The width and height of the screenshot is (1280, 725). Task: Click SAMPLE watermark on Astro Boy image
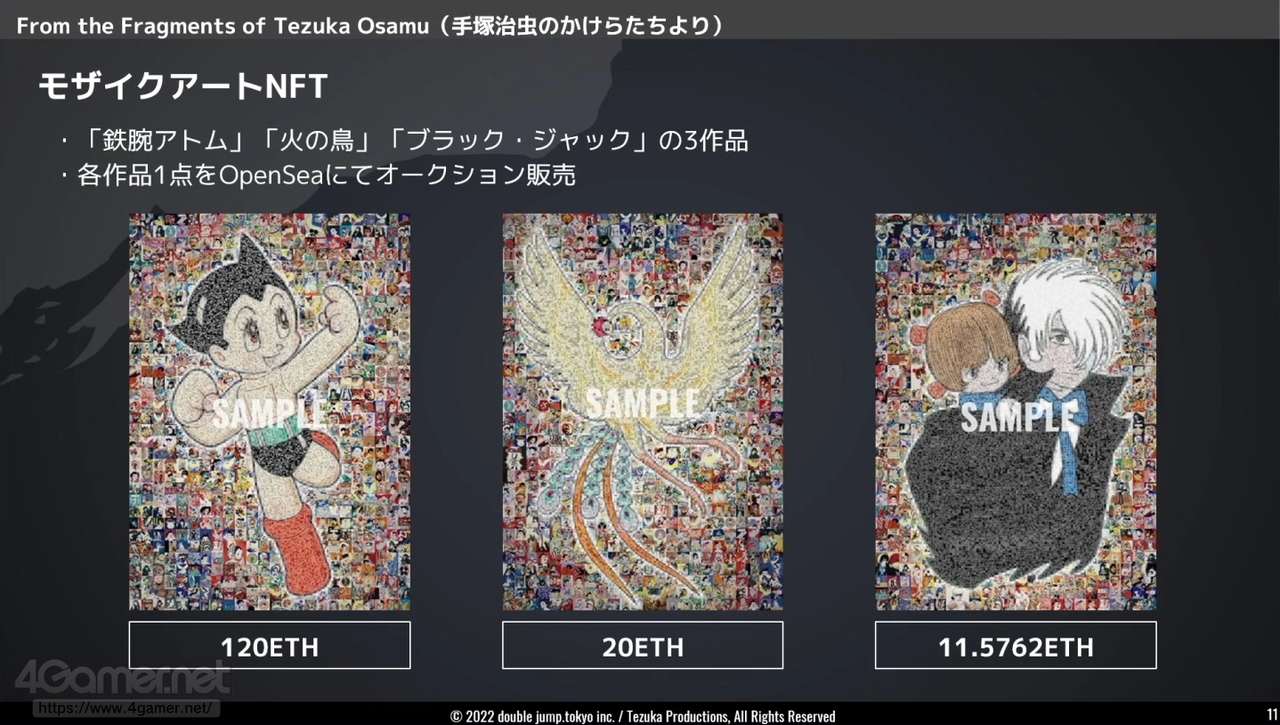[268, 411]
